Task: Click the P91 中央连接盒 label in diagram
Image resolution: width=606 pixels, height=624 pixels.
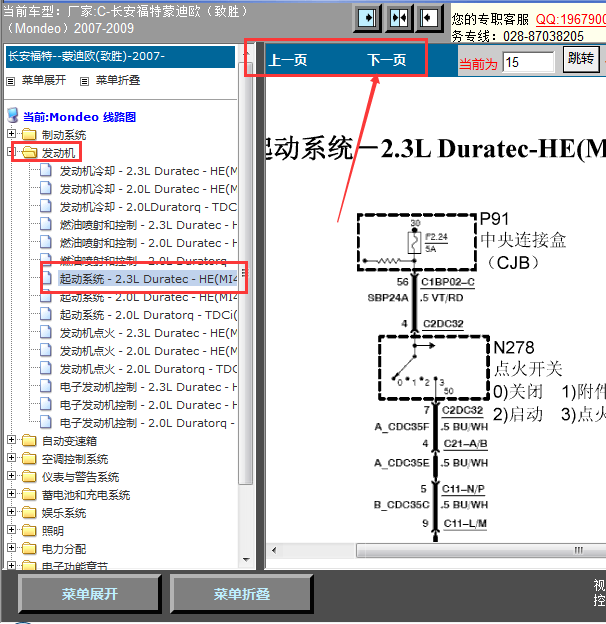Action: (523, 240)
